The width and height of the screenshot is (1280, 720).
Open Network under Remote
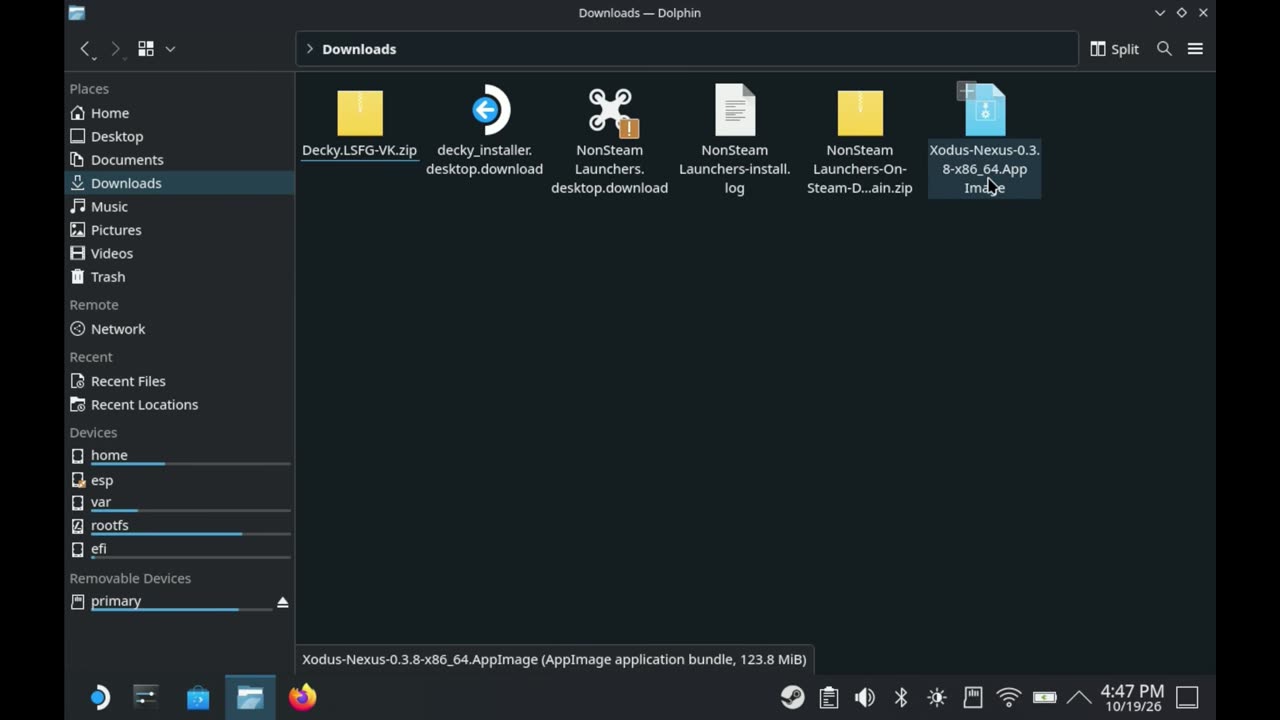click(x=180, y=329)
